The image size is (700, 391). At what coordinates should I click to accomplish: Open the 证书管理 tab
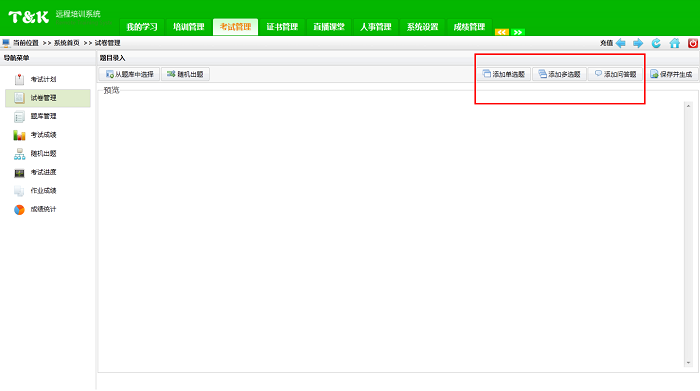282,27
